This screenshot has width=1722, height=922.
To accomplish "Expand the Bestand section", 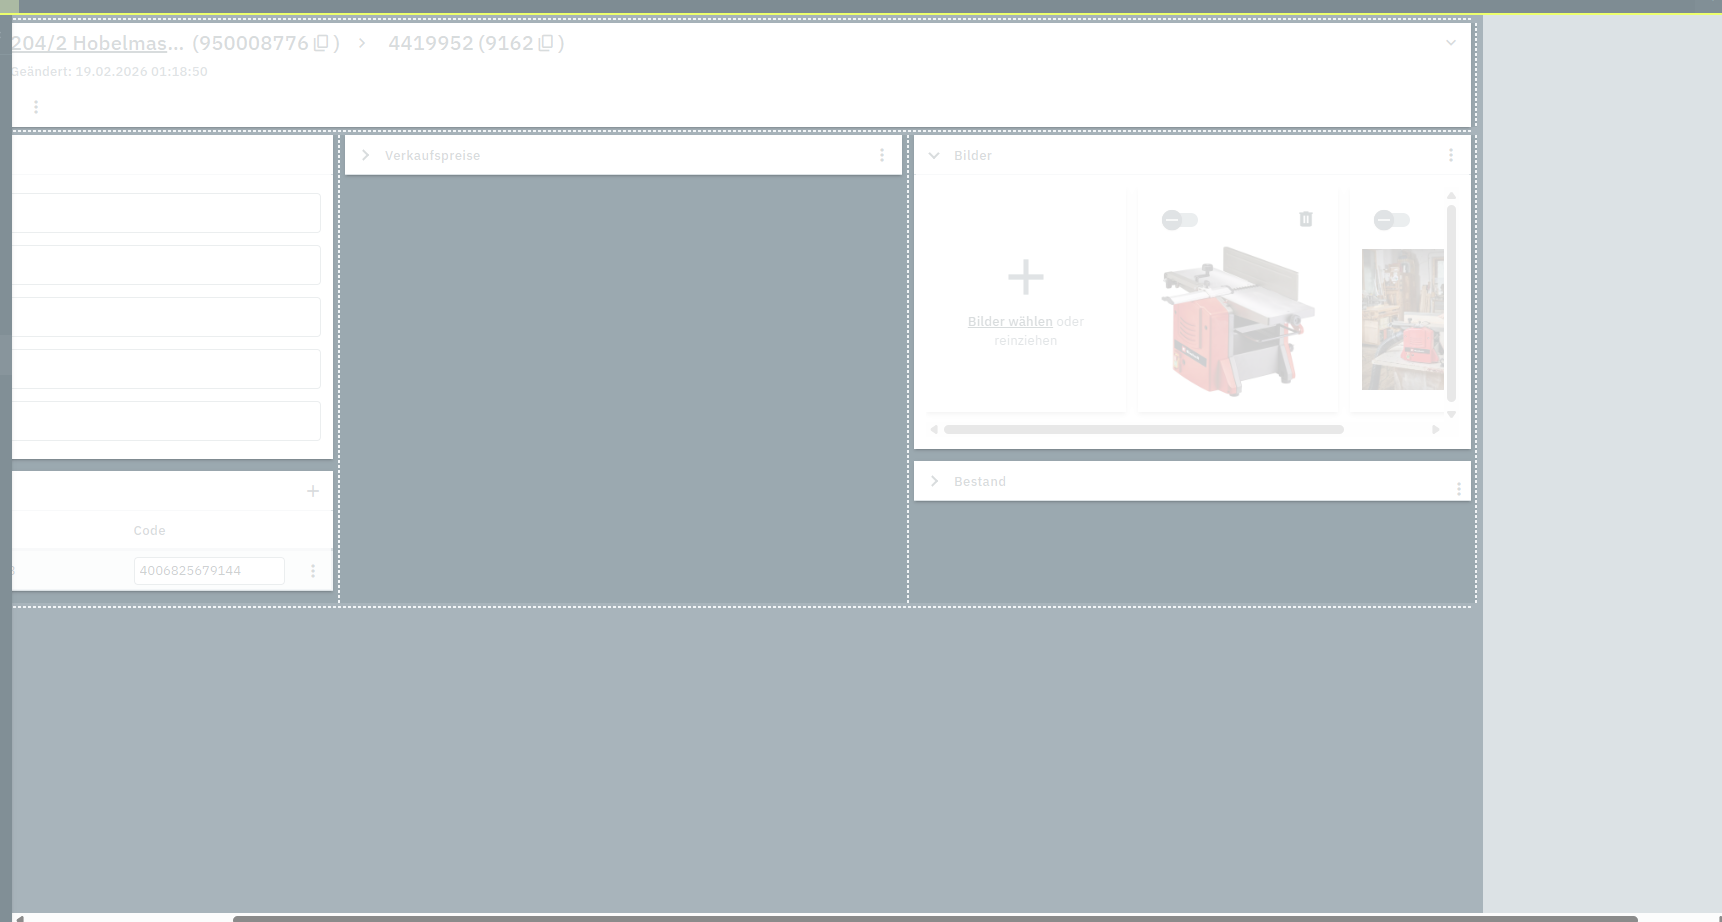I will tap(934, 481).
